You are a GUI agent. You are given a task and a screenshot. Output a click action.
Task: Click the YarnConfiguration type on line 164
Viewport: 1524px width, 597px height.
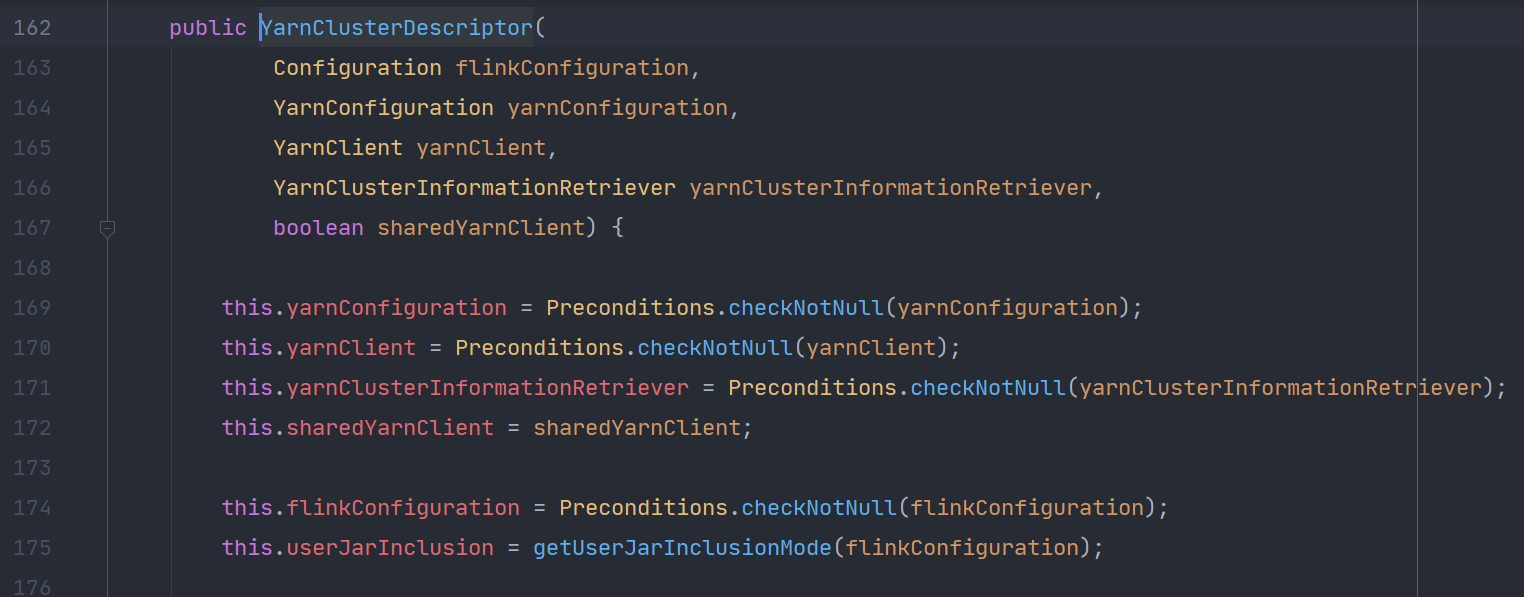tap(383, 108)
